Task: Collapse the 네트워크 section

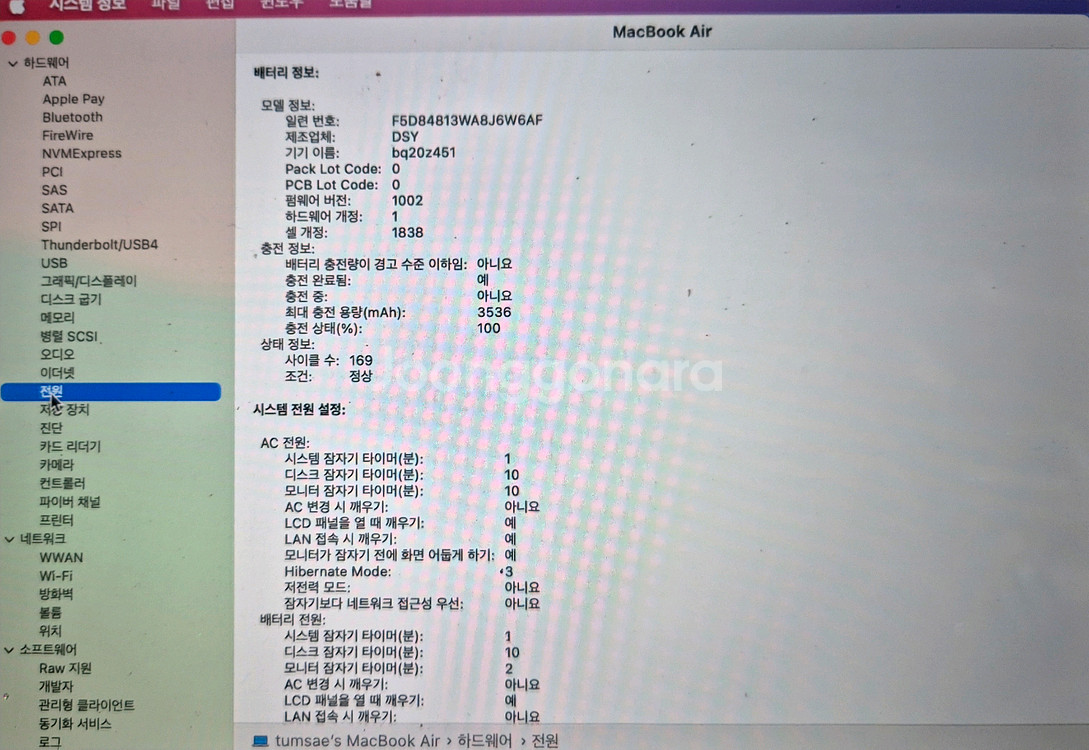Action: tap(10, 539)
